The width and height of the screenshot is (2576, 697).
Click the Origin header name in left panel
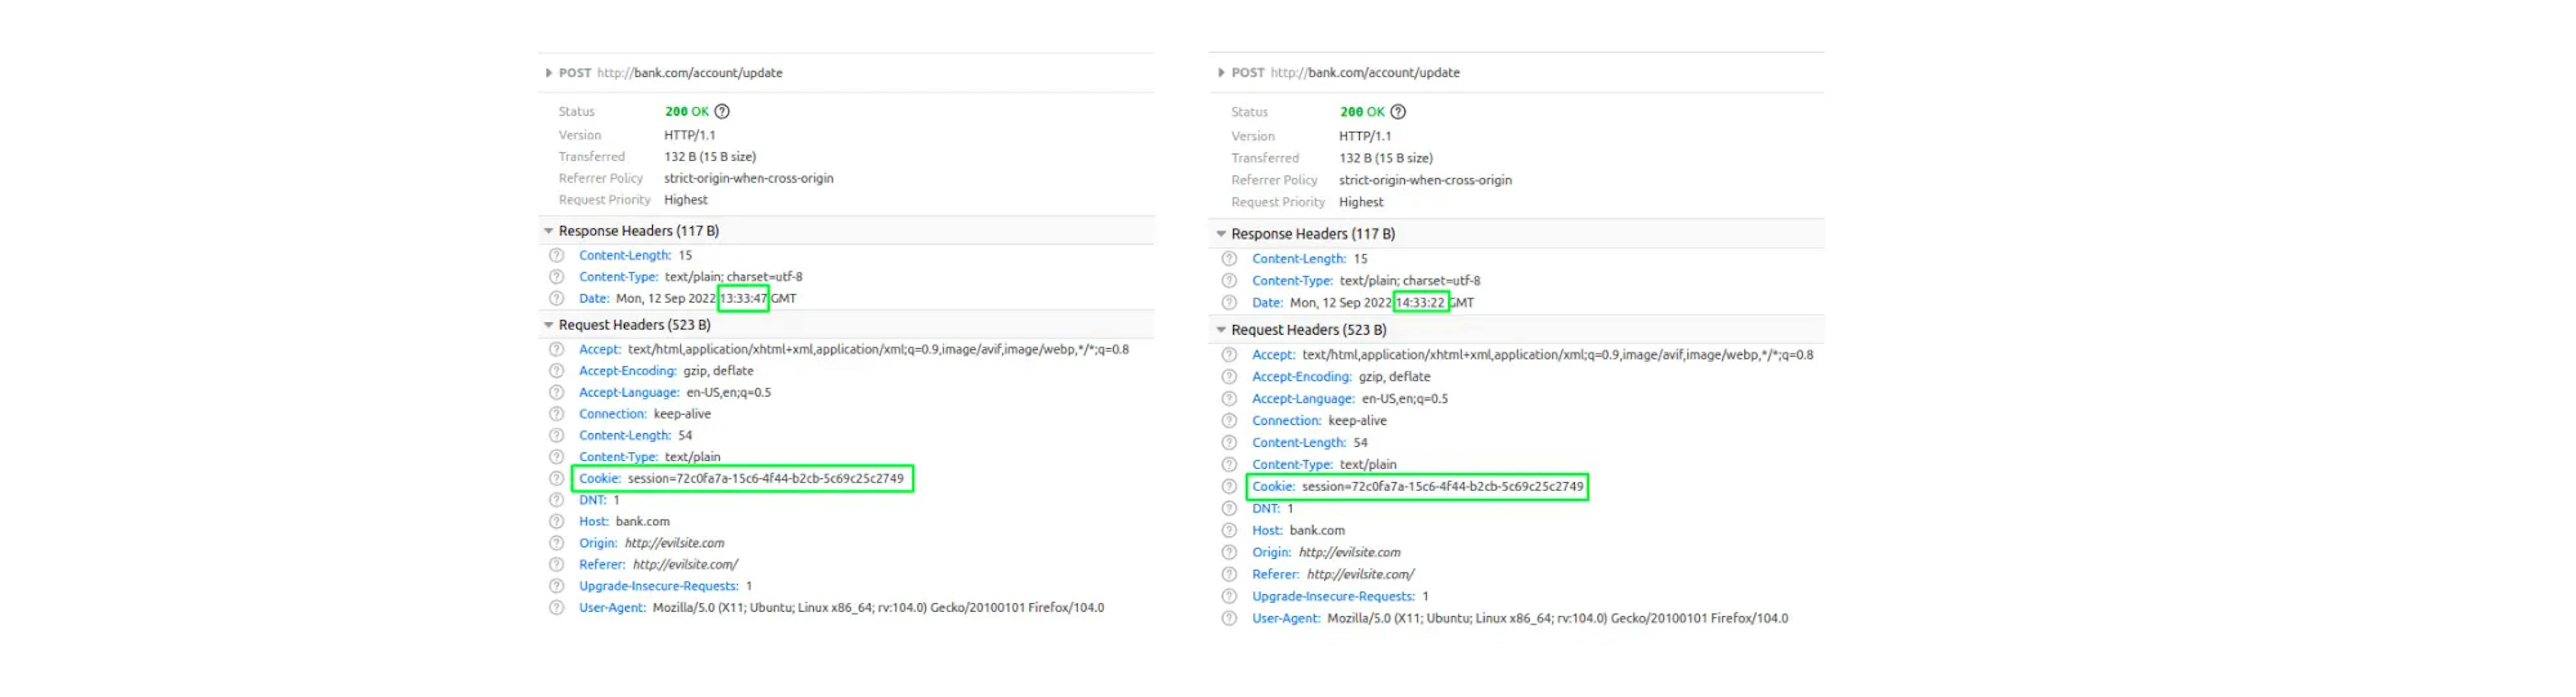[x=598, y=543]
